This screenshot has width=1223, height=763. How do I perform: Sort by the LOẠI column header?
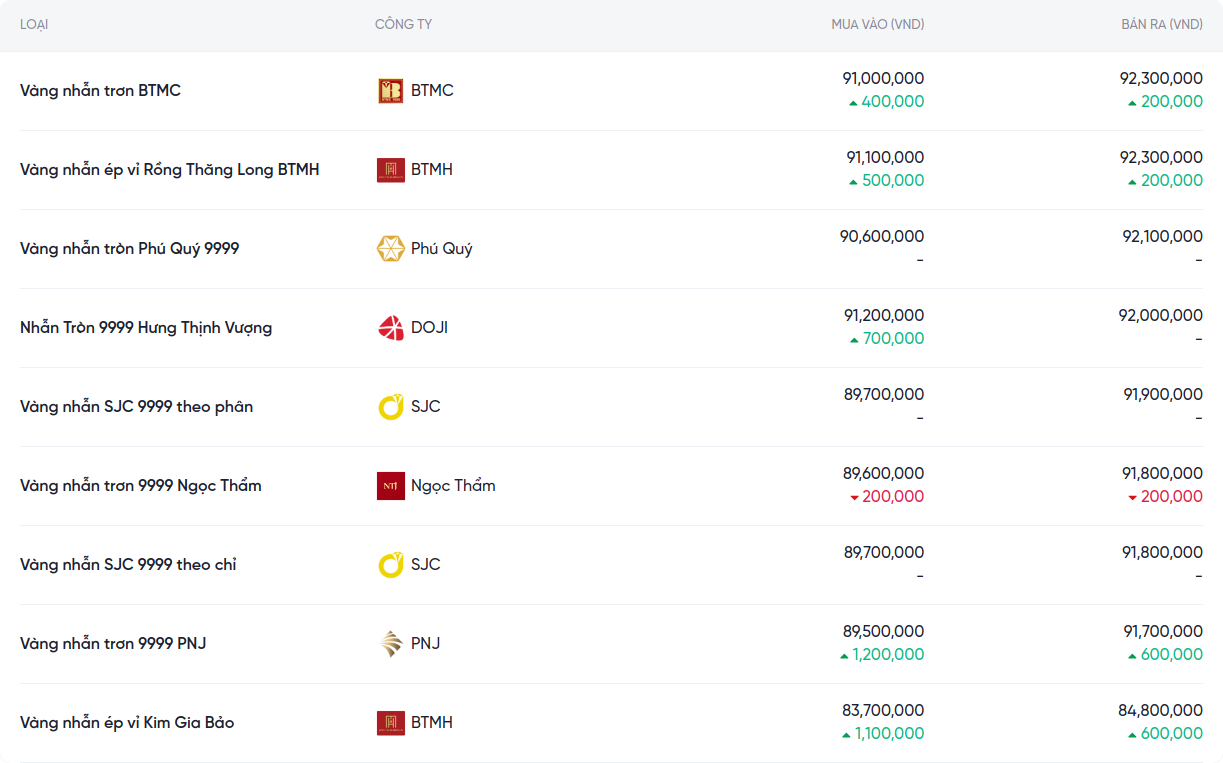pos(34,24)
